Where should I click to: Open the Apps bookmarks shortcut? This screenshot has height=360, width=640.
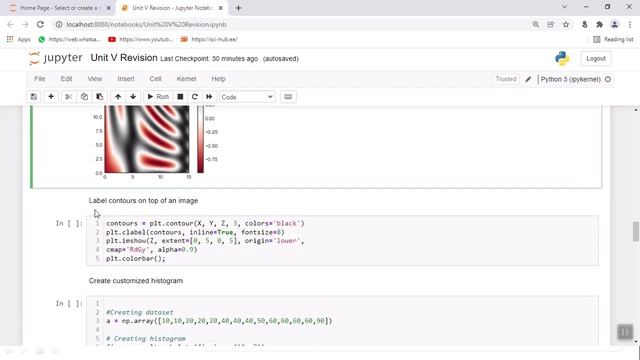pos(18,39)
